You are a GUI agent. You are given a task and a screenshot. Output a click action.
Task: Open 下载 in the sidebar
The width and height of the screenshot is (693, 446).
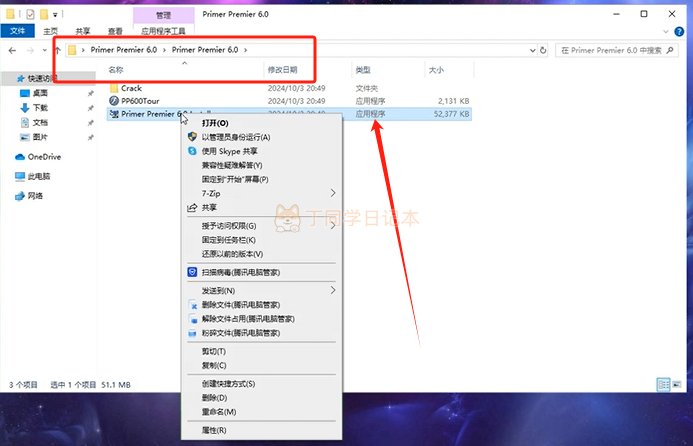click(40, 108)
